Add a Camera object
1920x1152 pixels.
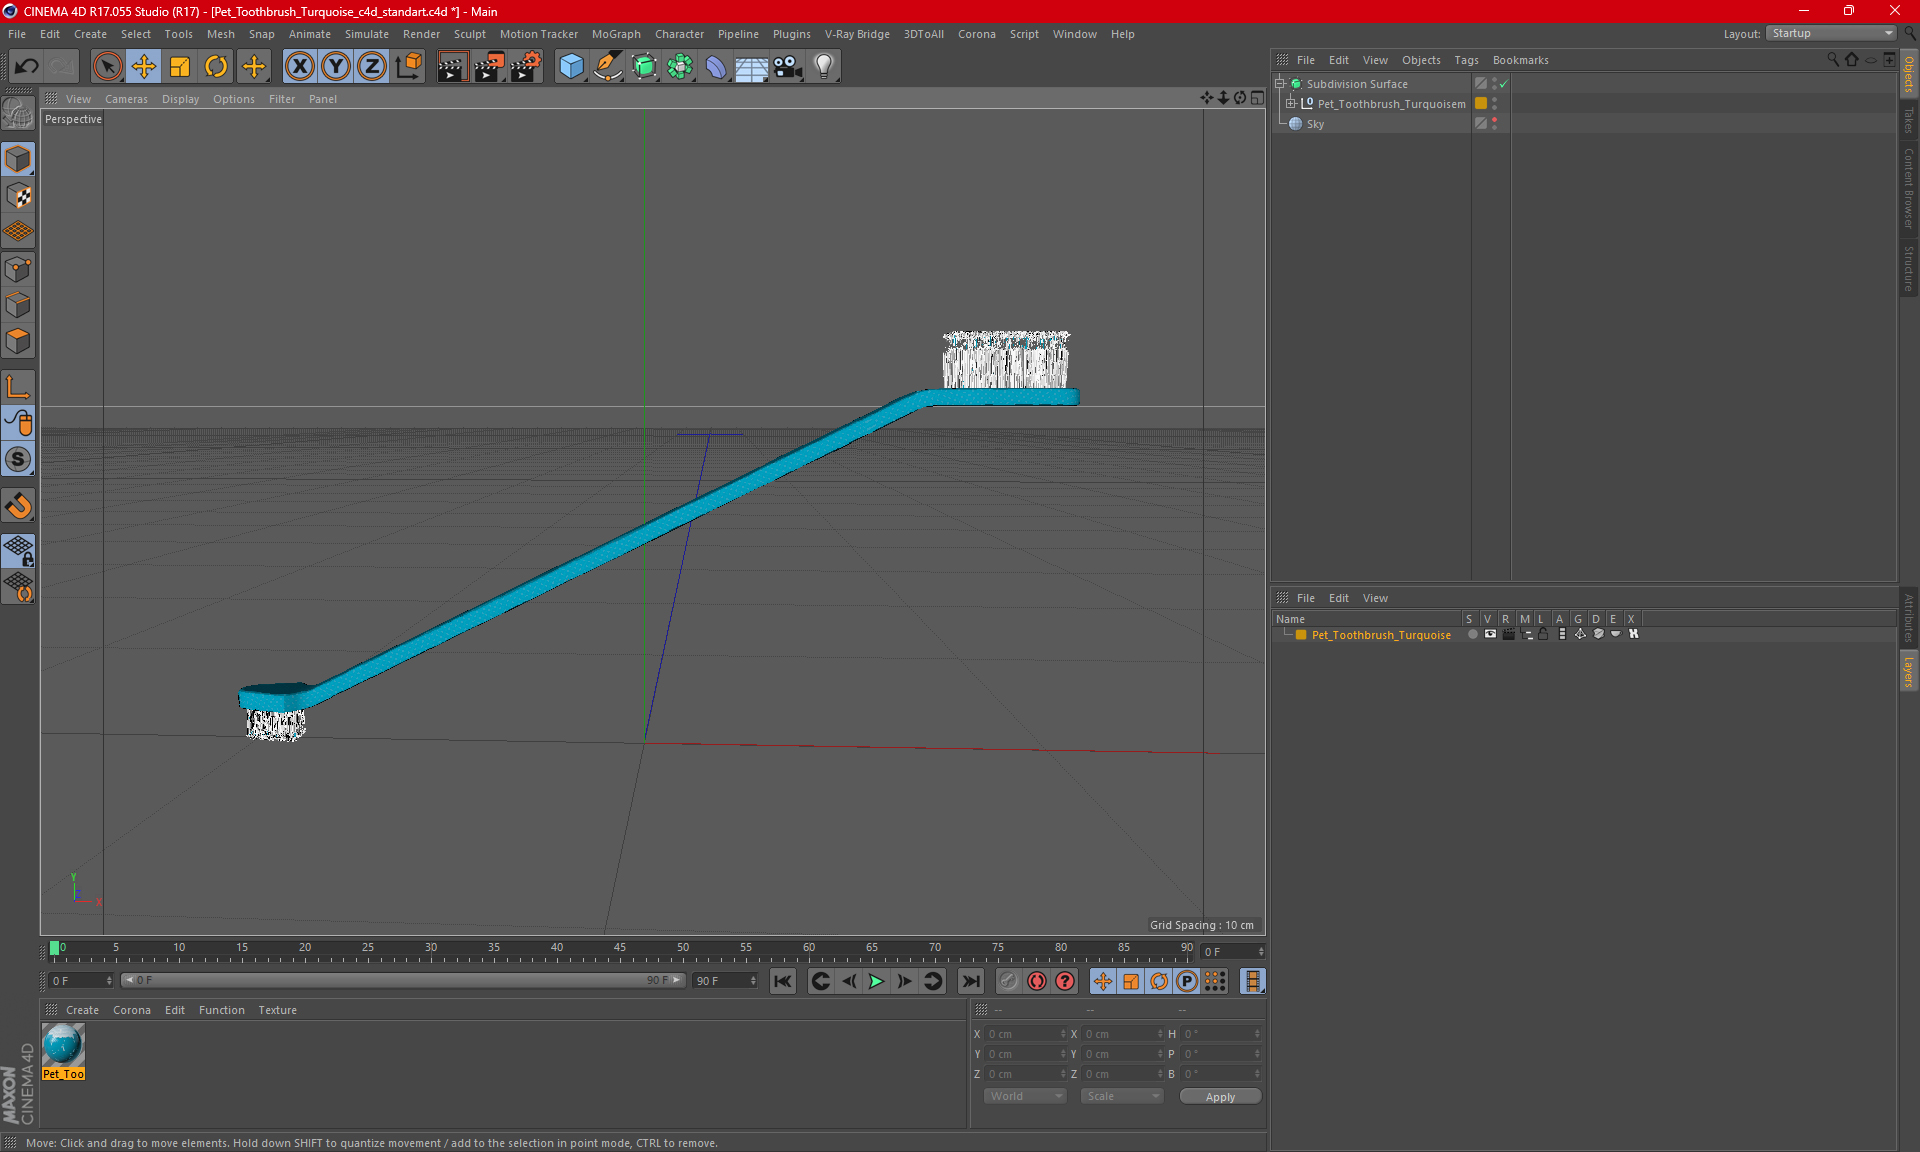pyautogui.click(x=788, y=67)
